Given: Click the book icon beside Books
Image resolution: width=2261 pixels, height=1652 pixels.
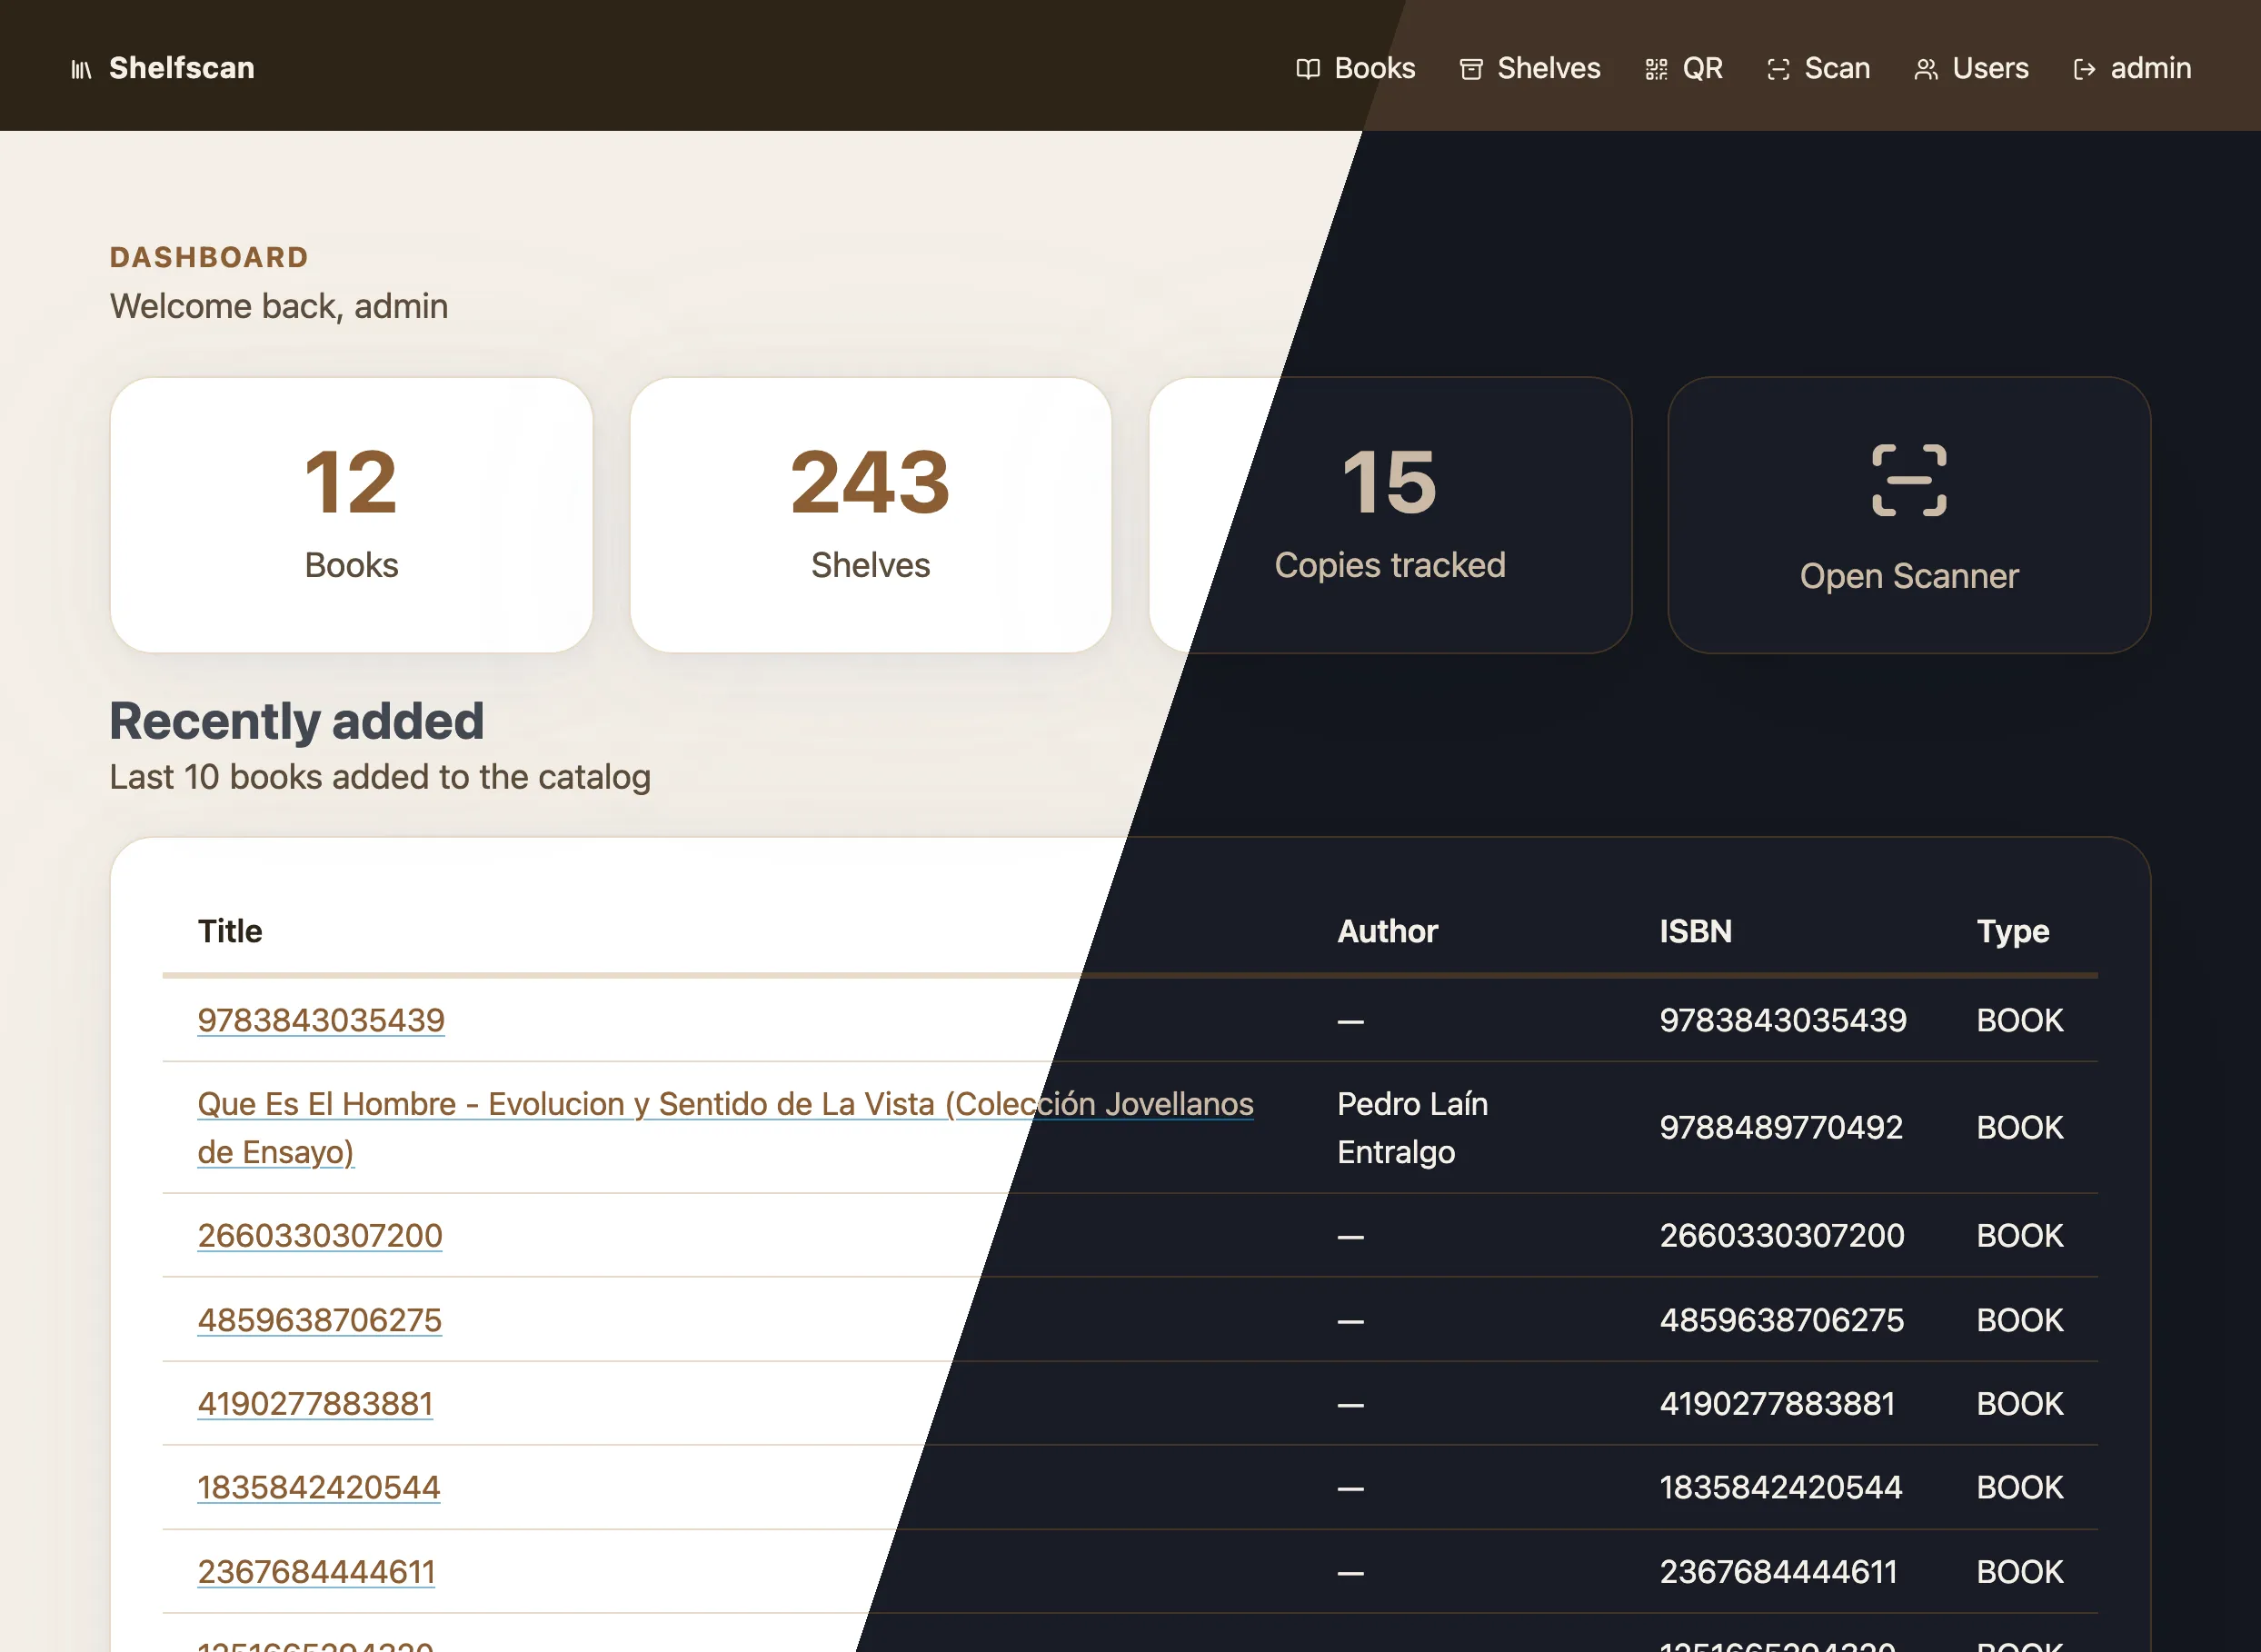Looking at the screenshot, I should (x=1308, y=69).
